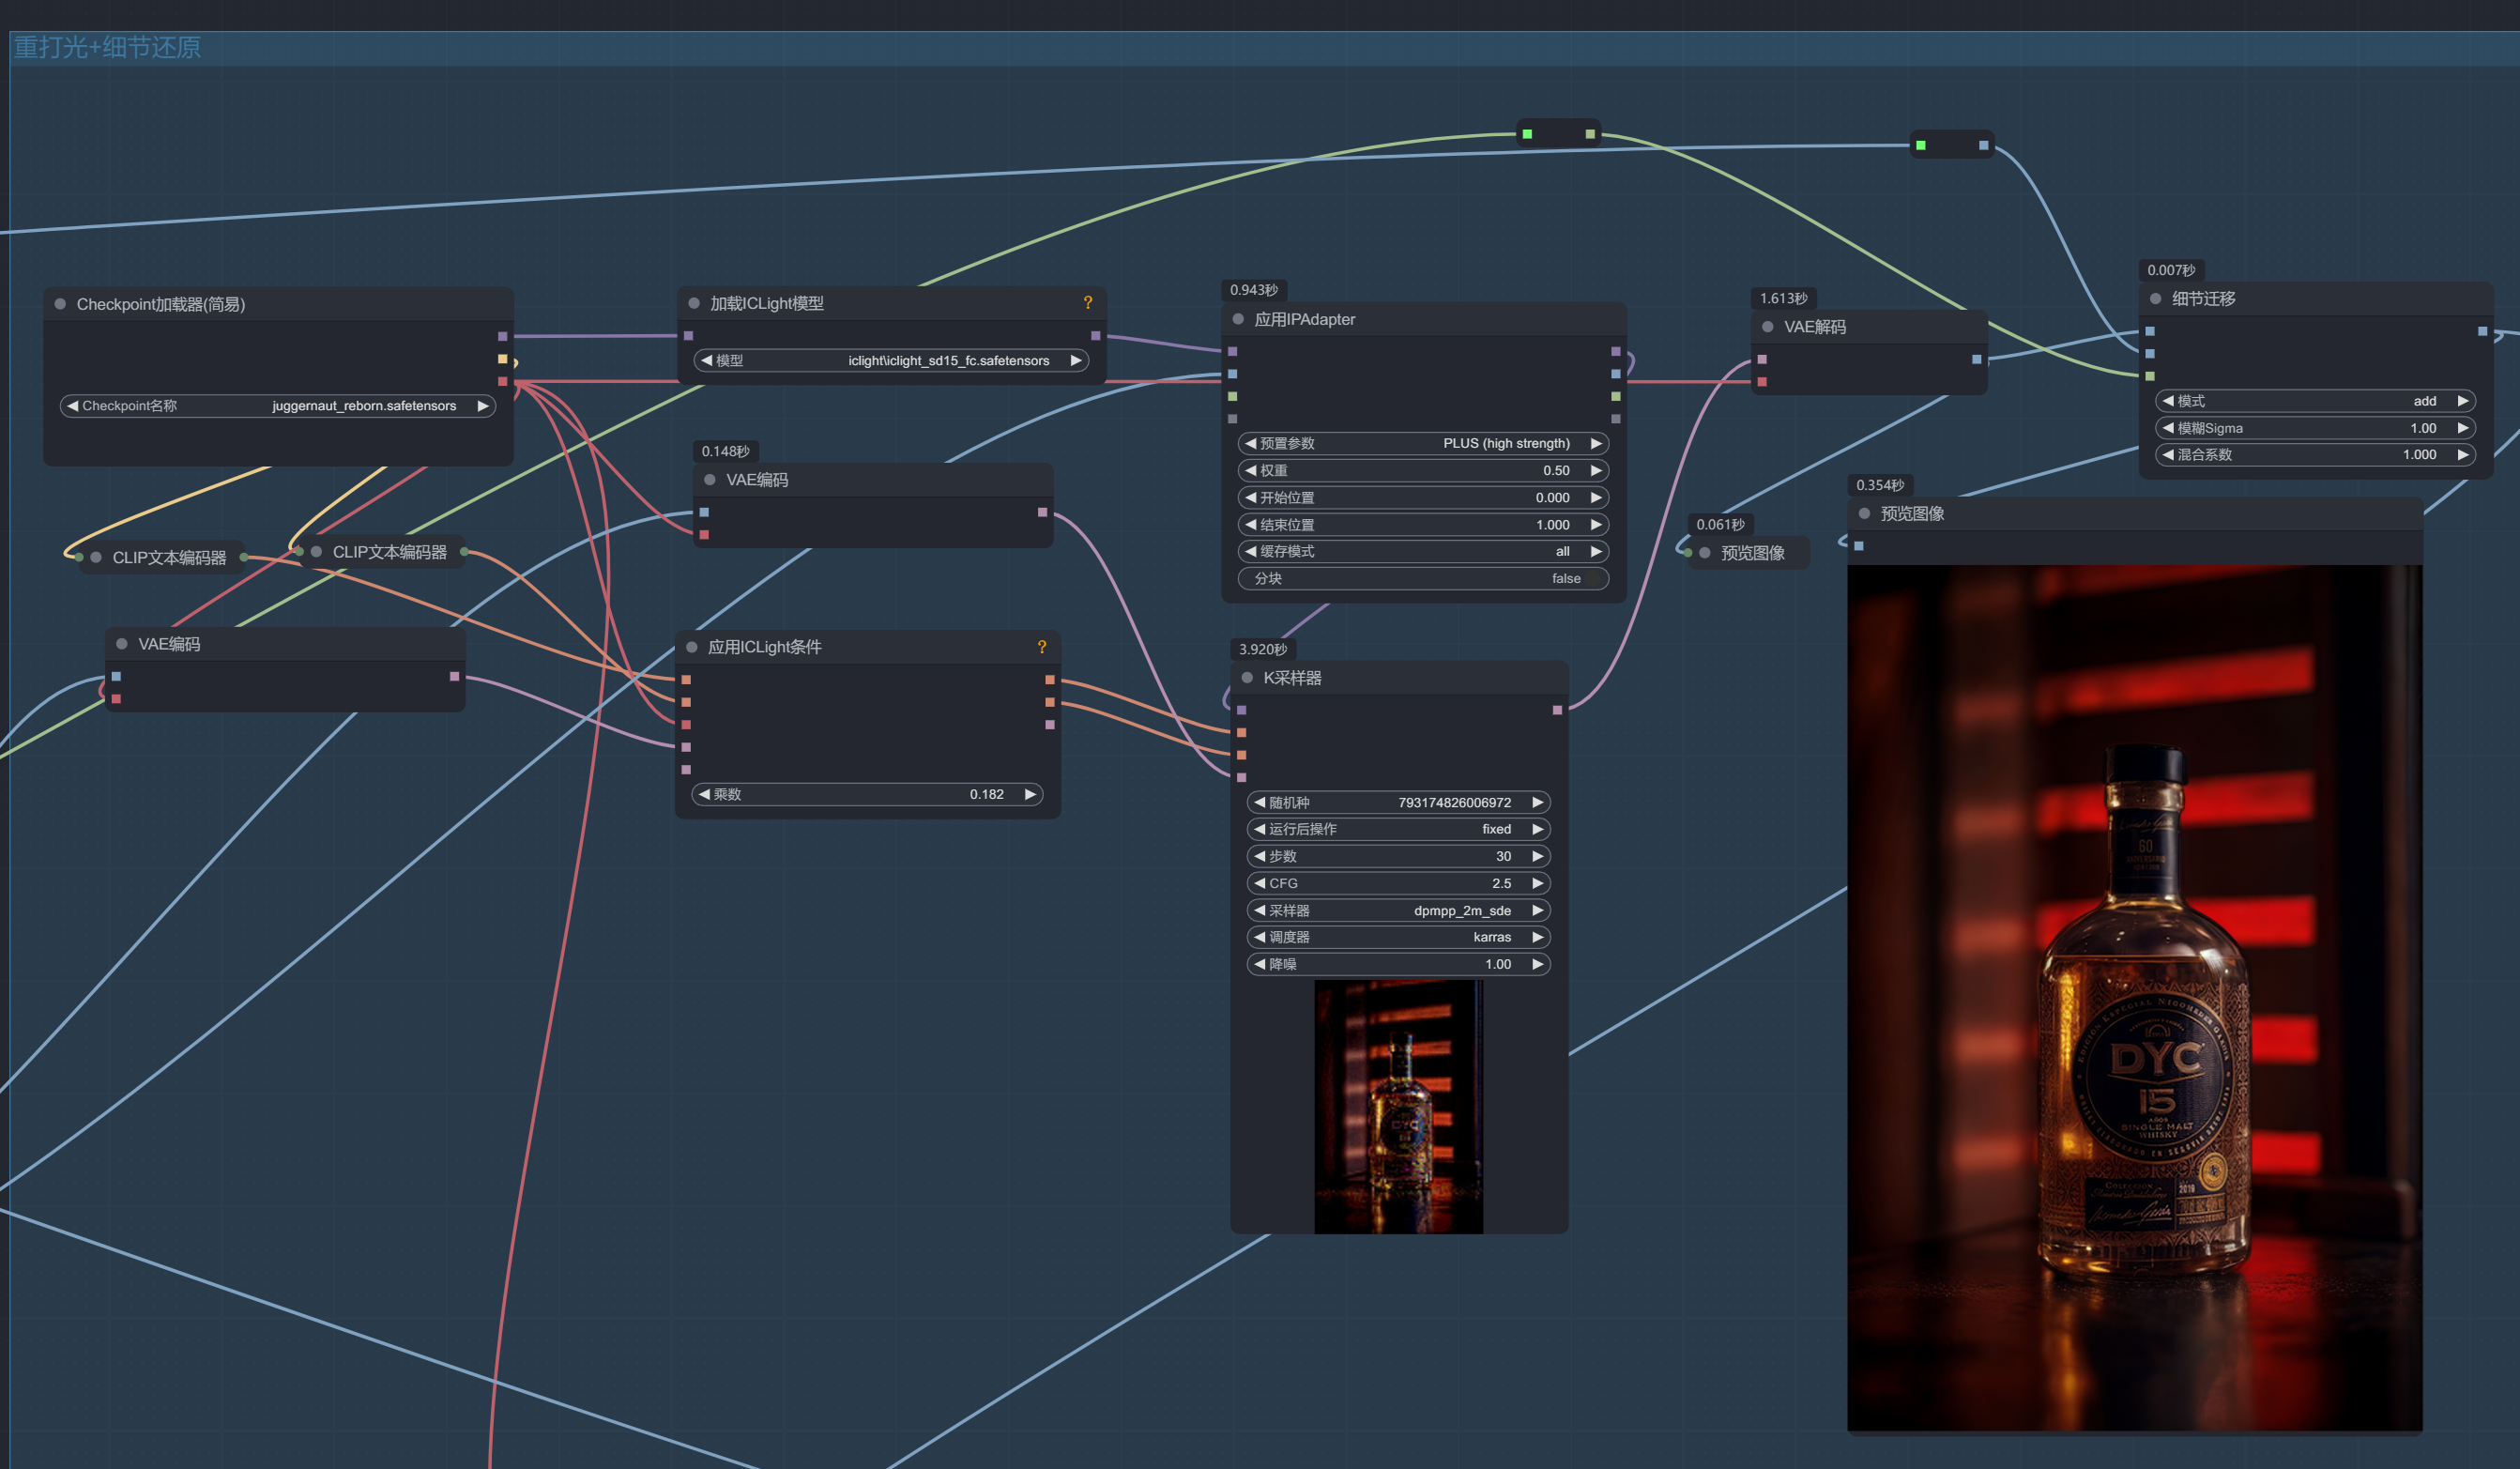Adjust the 乘数 0.182 slider field
This screenshot has width=2520, height=1469.
tap(866, 795)
